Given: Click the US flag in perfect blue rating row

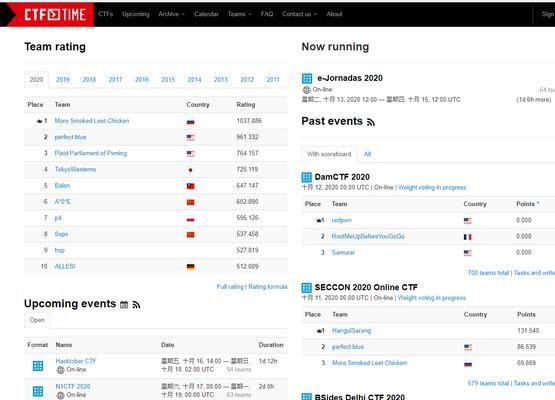Looking at the screenshot, I should [190, 138].
